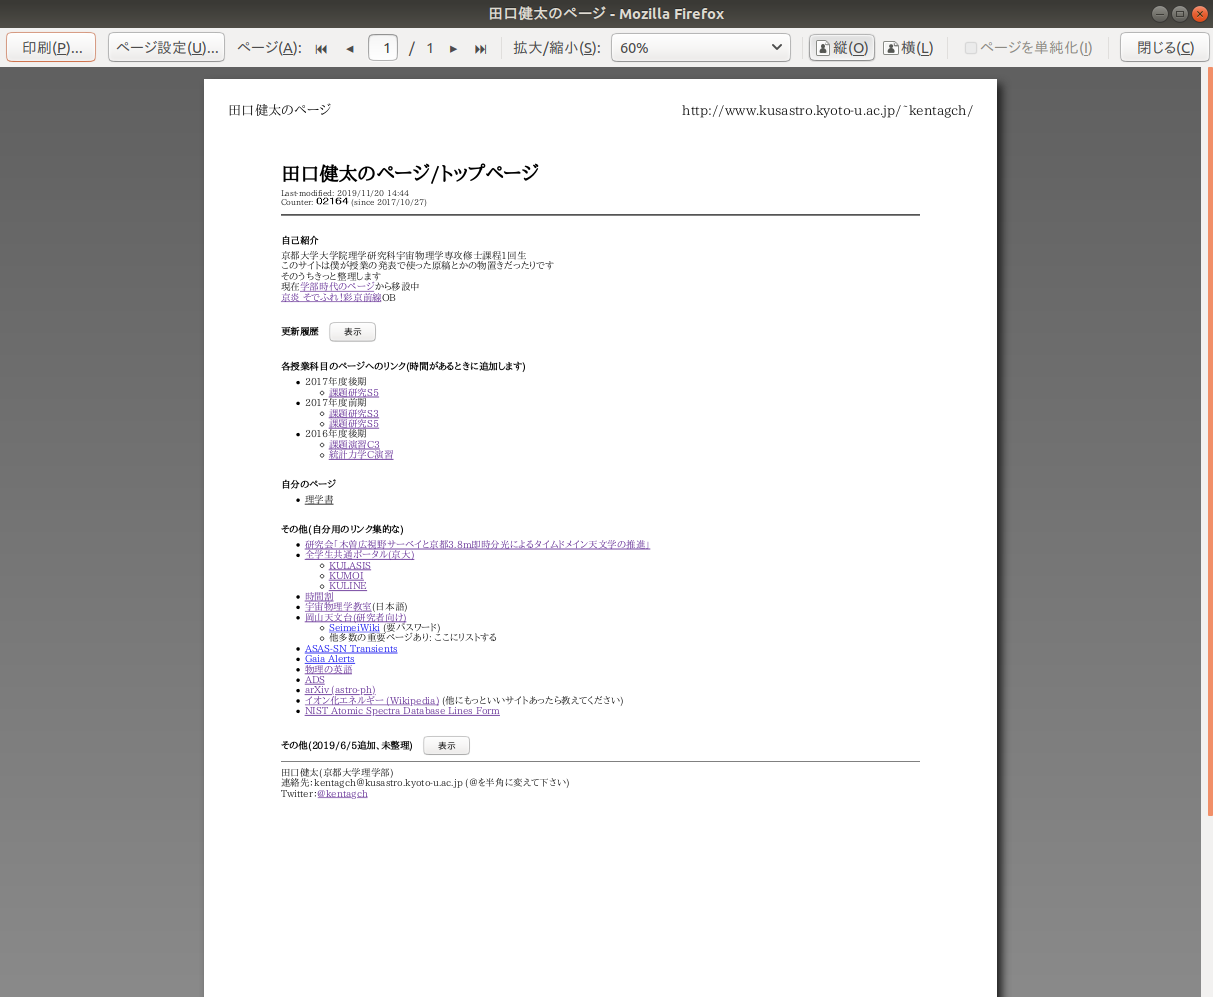Image resolution: width=1213 pixels, height=997 pixels.
Task: Click the 研究会「木曽広視野サーベイ…」 link
Action: tap(477, 545)
